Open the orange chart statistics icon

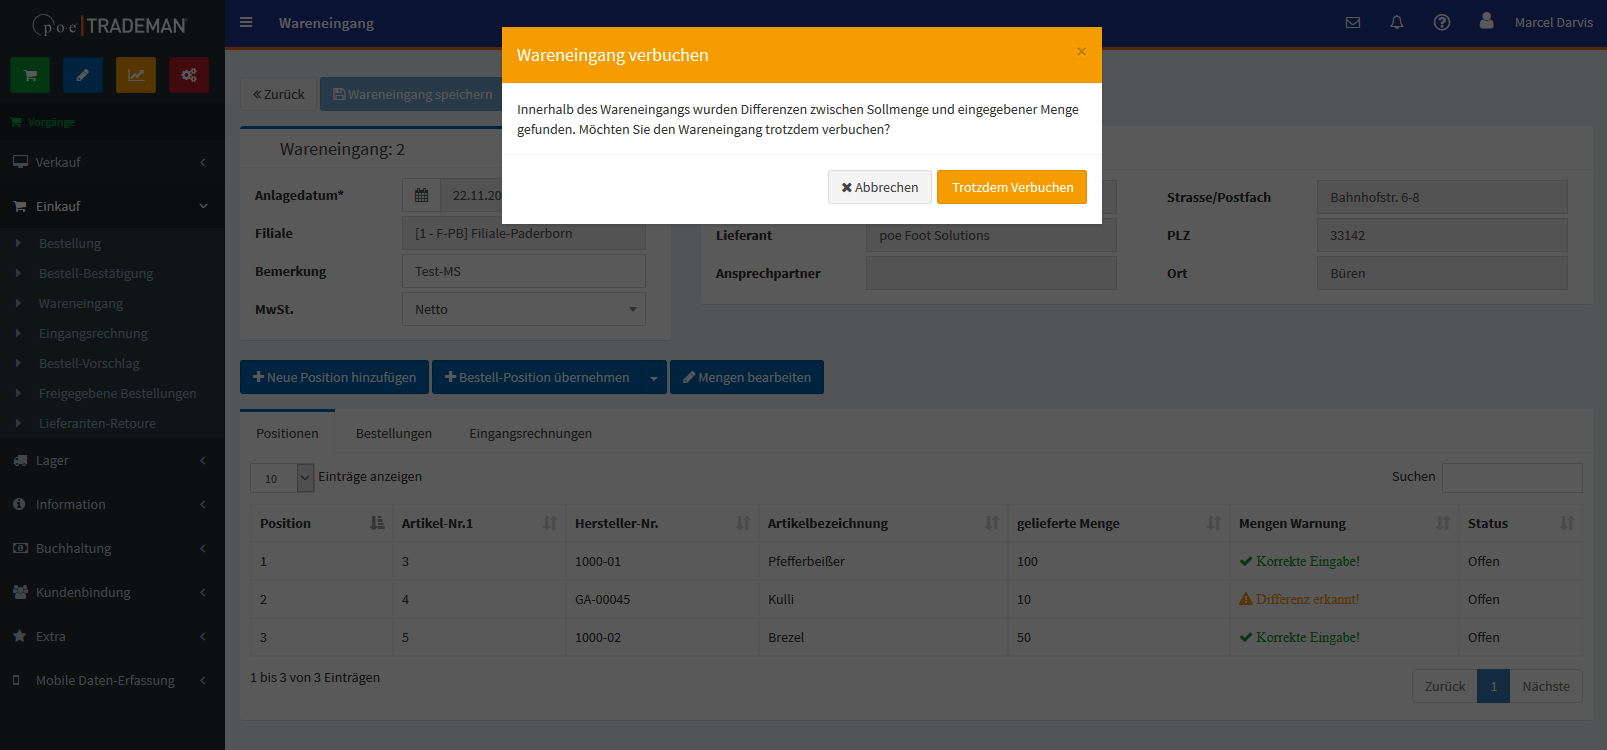[x=136, y=75]
